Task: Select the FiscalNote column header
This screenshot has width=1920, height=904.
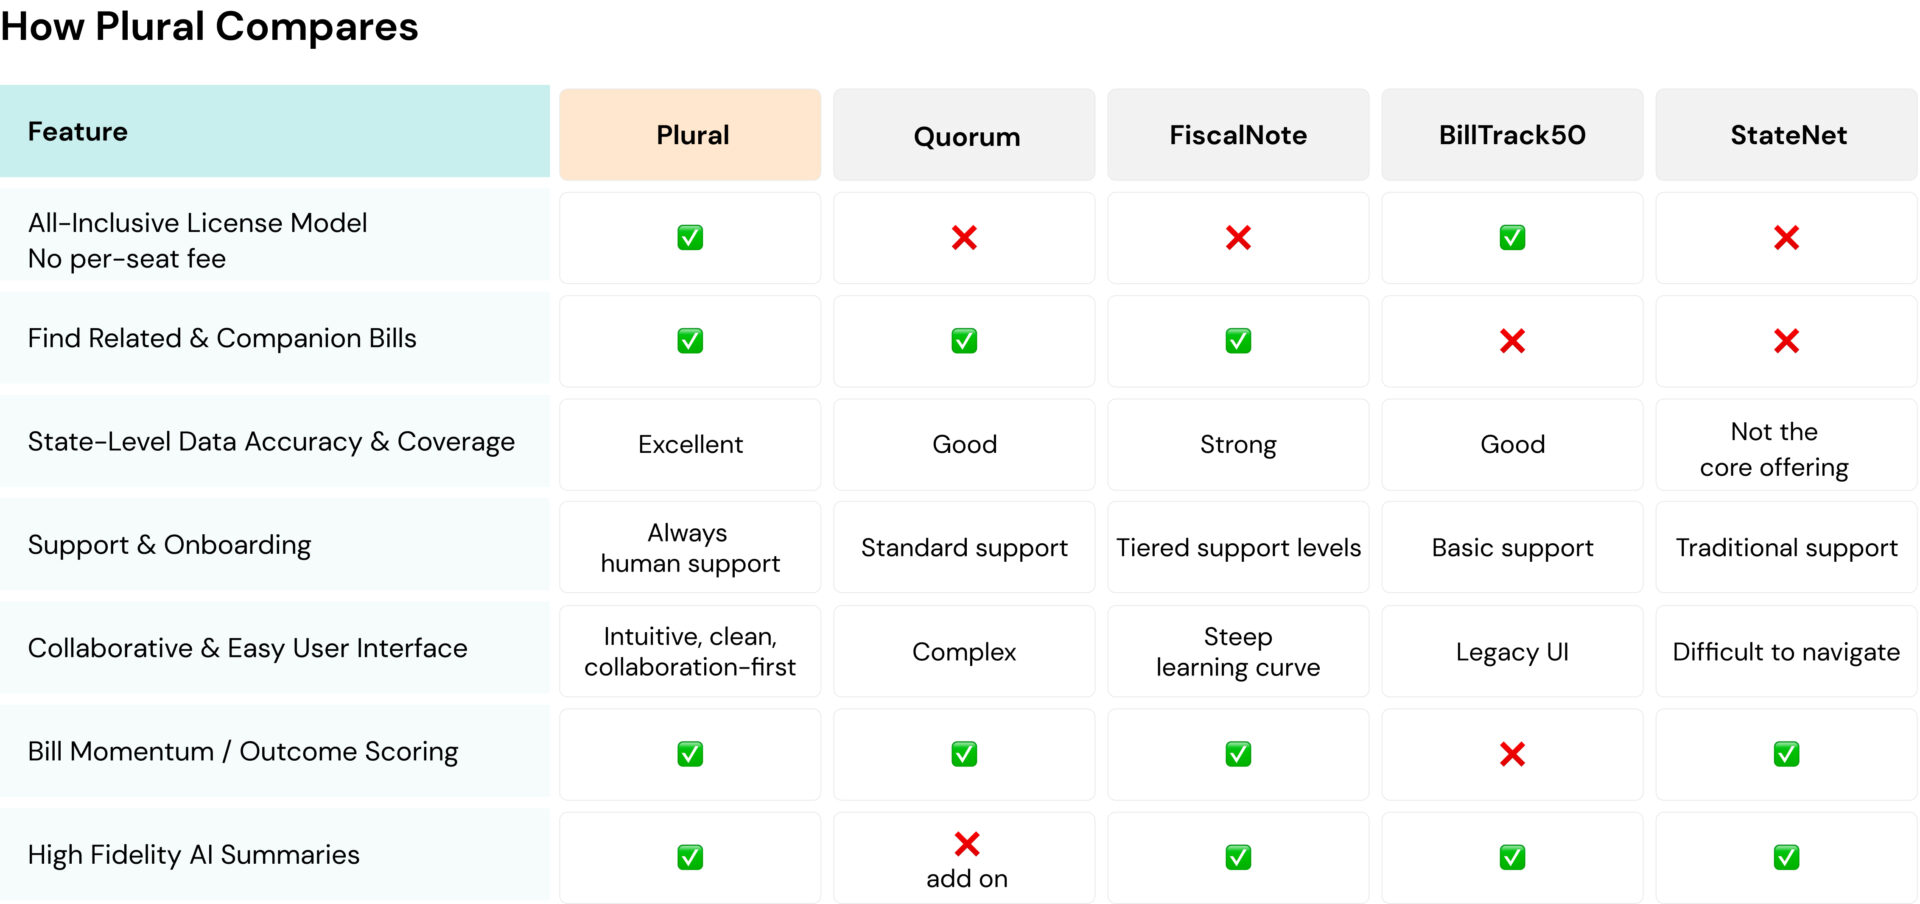Action: (x=1238, y=135)
